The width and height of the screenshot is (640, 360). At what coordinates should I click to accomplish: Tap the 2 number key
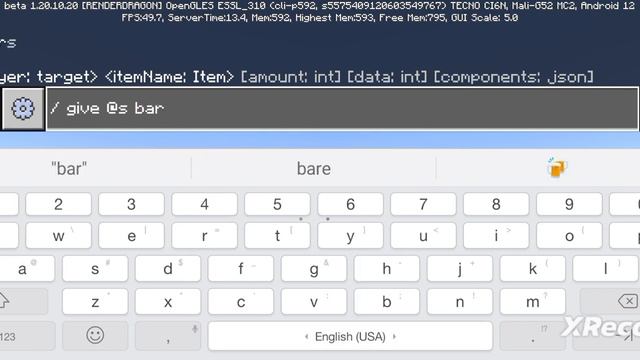point(58,204)
